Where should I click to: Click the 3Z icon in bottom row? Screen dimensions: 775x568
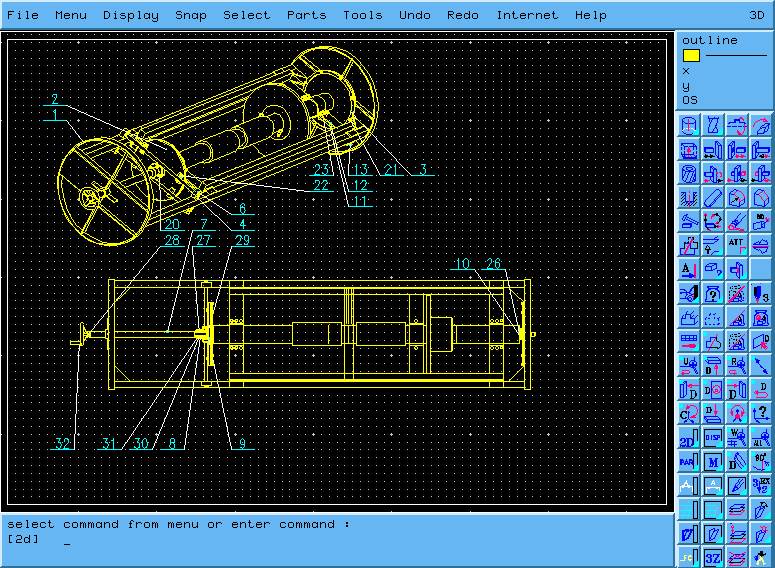point(713,558)
